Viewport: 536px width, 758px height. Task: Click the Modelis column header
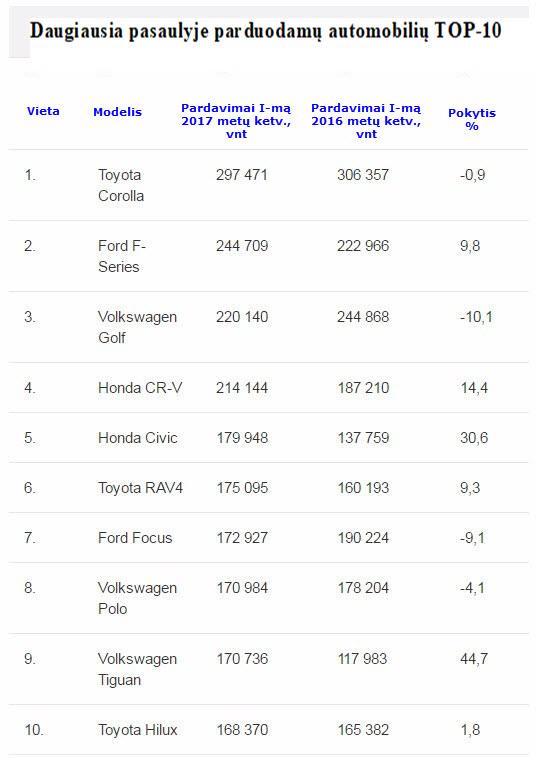117,112
